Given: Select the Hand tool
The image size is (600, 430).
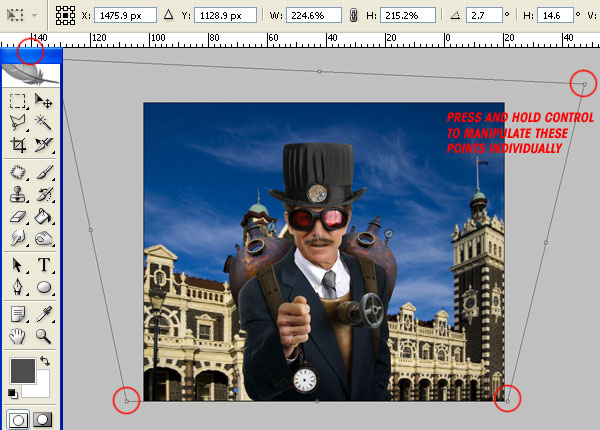Looking at the screenshot, I should 18,336.
